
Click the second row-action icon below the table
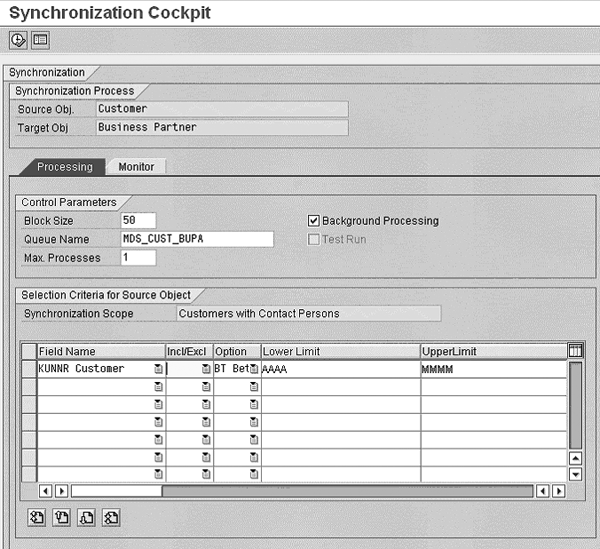coord(61,517)
